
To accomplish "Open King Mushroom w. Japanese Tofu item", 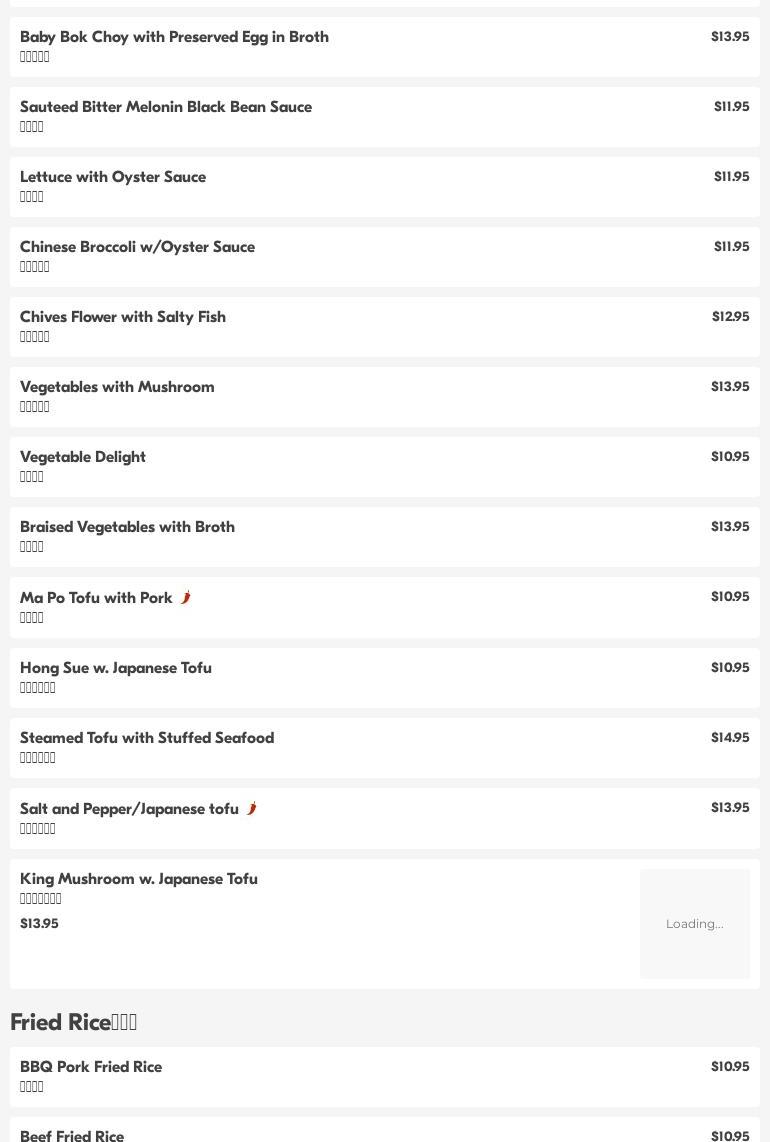I will (139, 879).
